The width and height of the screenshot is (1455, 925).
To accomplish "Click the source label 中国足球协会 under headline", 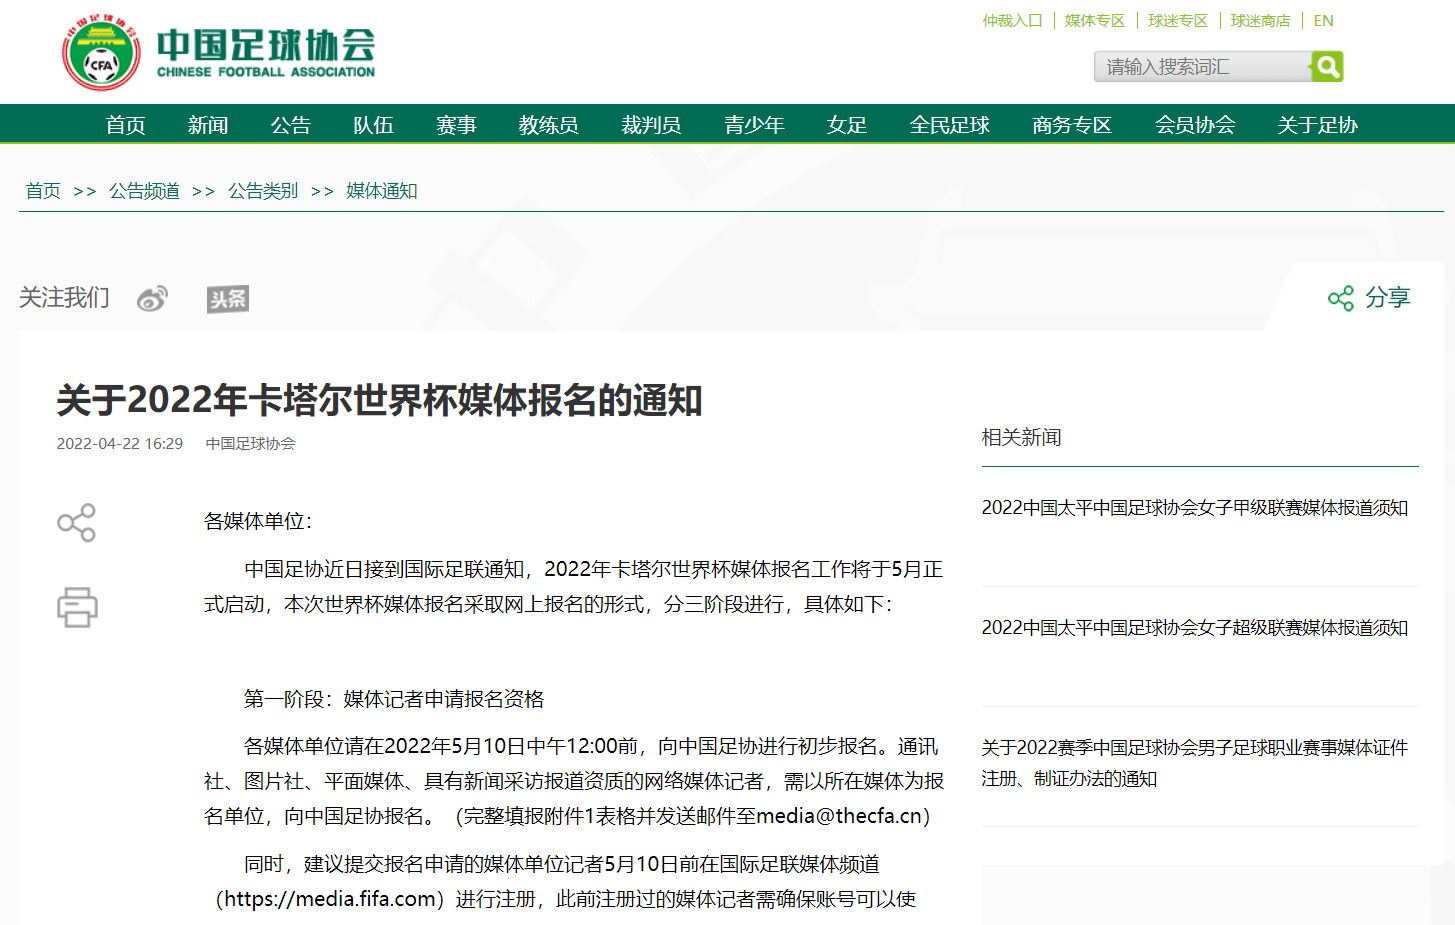I will [251, 443].
